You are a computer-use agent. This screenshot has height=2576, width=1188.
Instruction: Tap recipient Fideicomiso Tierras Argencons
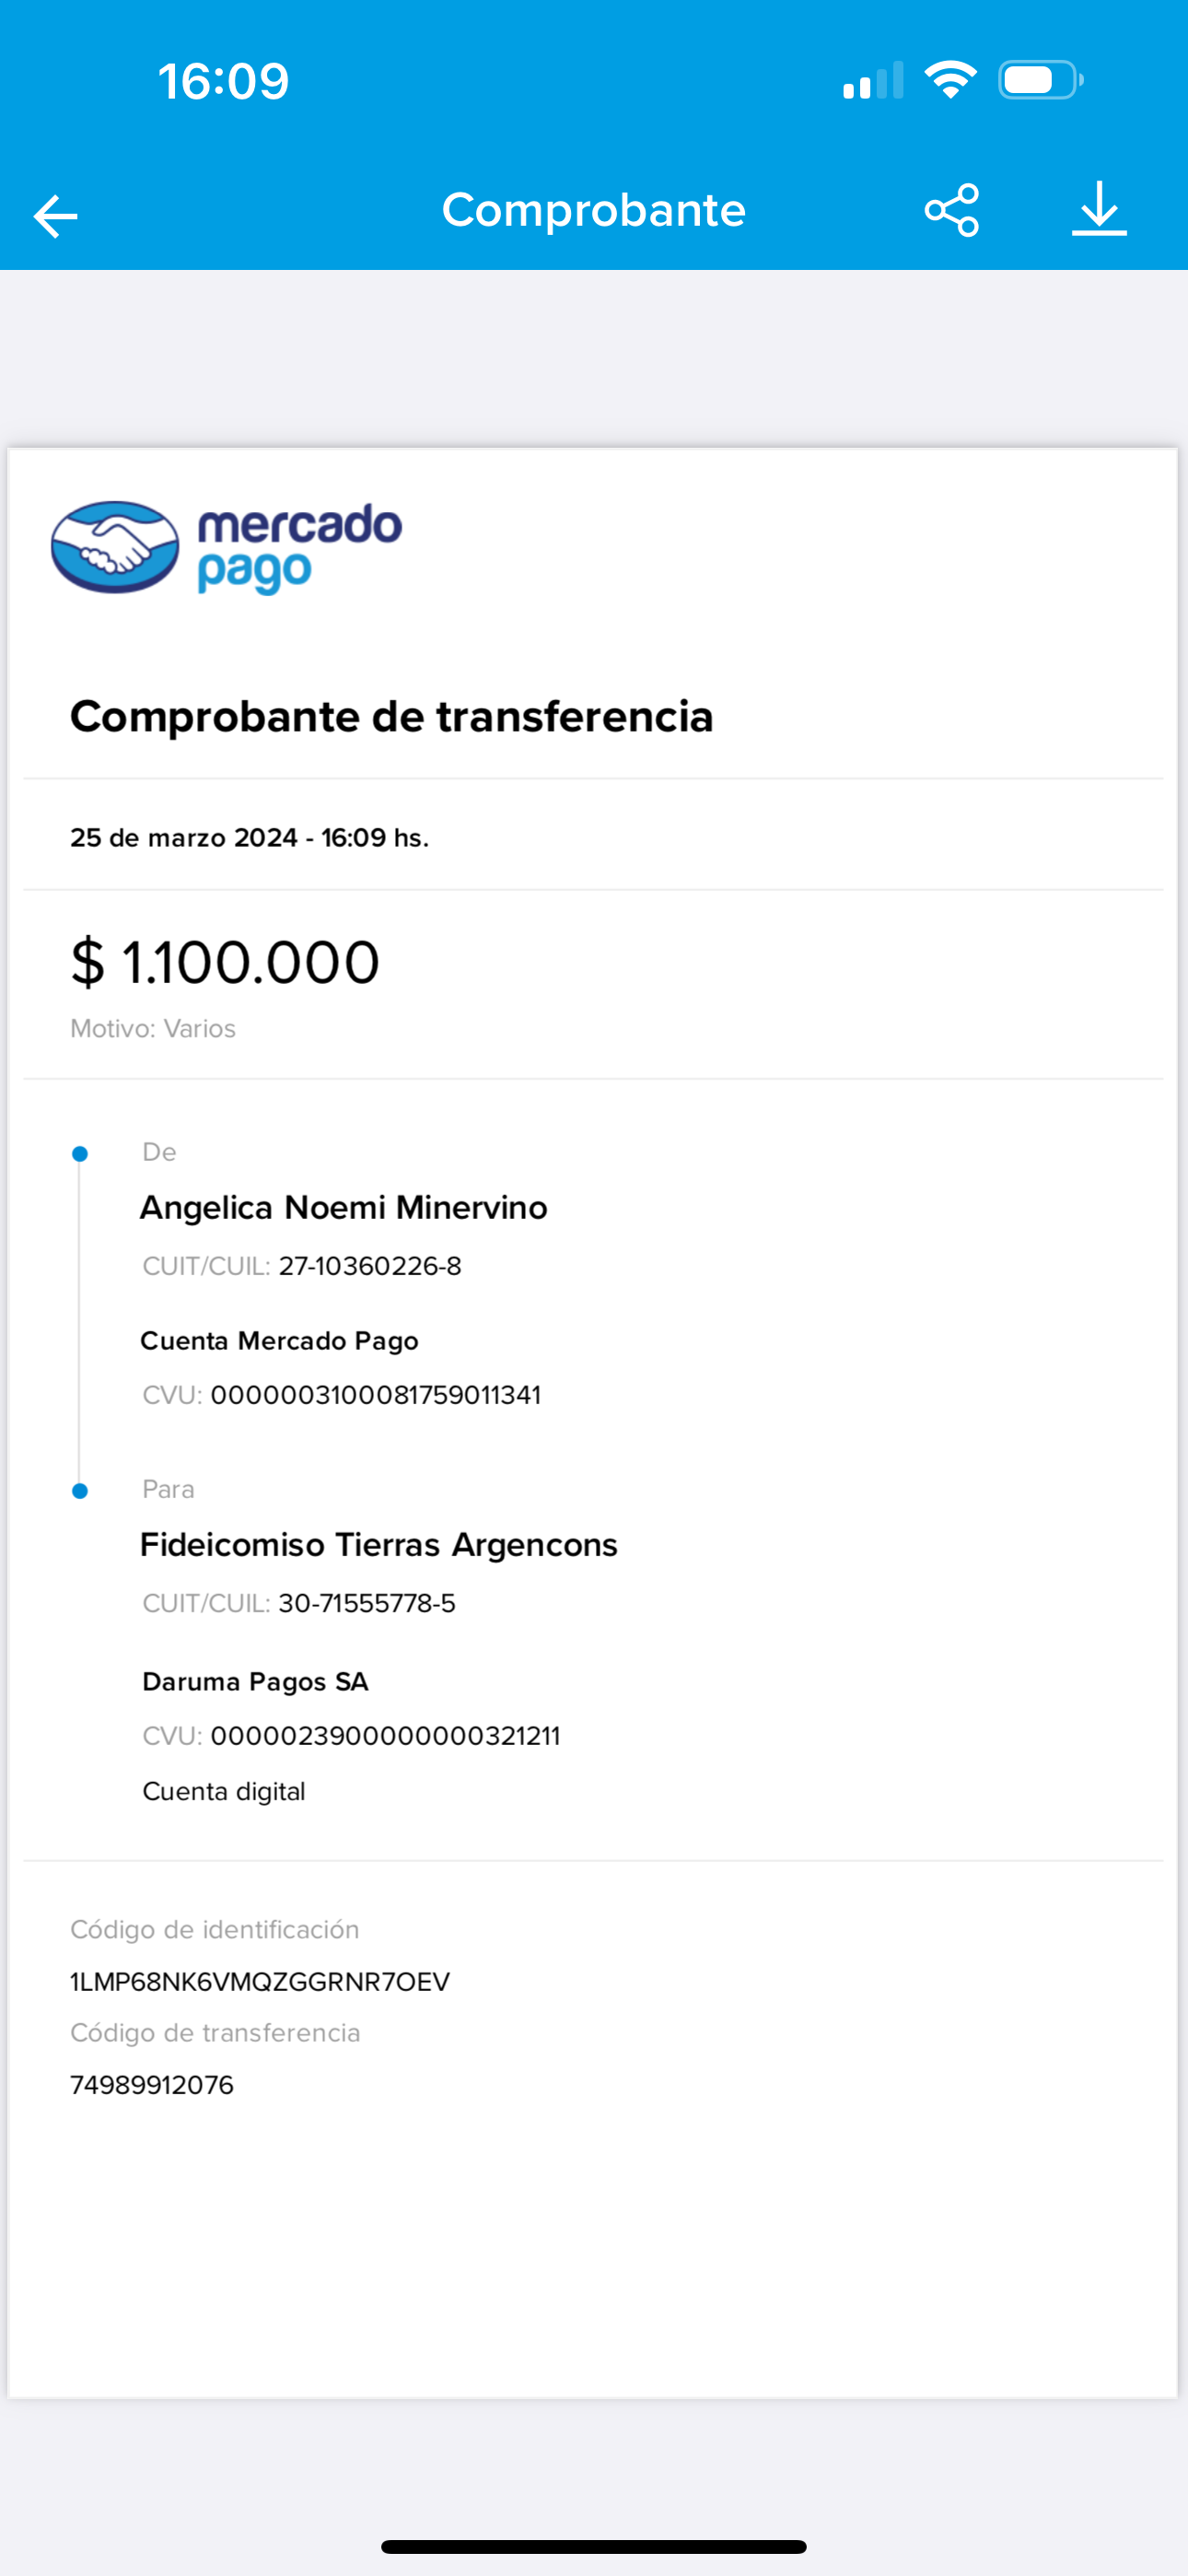379,1545
